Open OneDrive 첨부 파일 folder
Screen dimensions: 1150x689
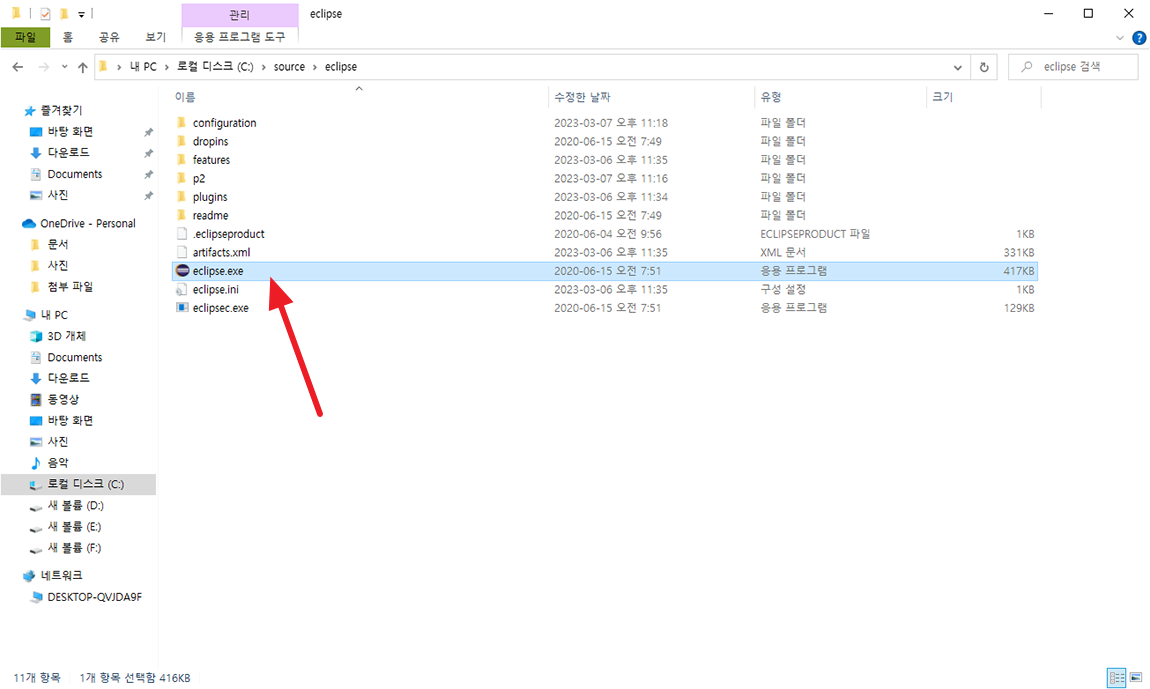[x=70, y=286]
